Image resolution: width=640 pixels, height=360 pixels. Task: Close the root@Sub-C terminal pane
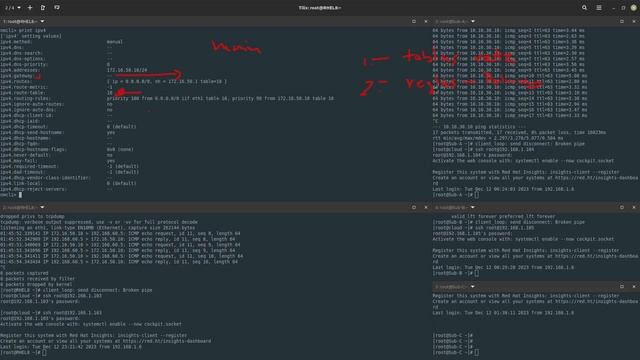[x=634, y=287]
